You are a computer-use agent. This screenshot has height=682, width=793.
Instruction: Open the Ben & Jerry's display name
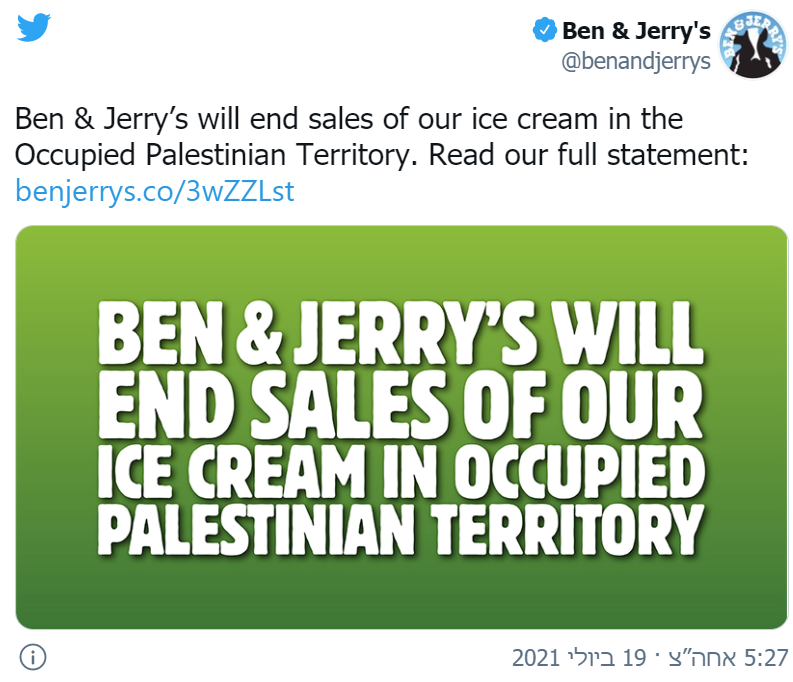coord(636,31)
